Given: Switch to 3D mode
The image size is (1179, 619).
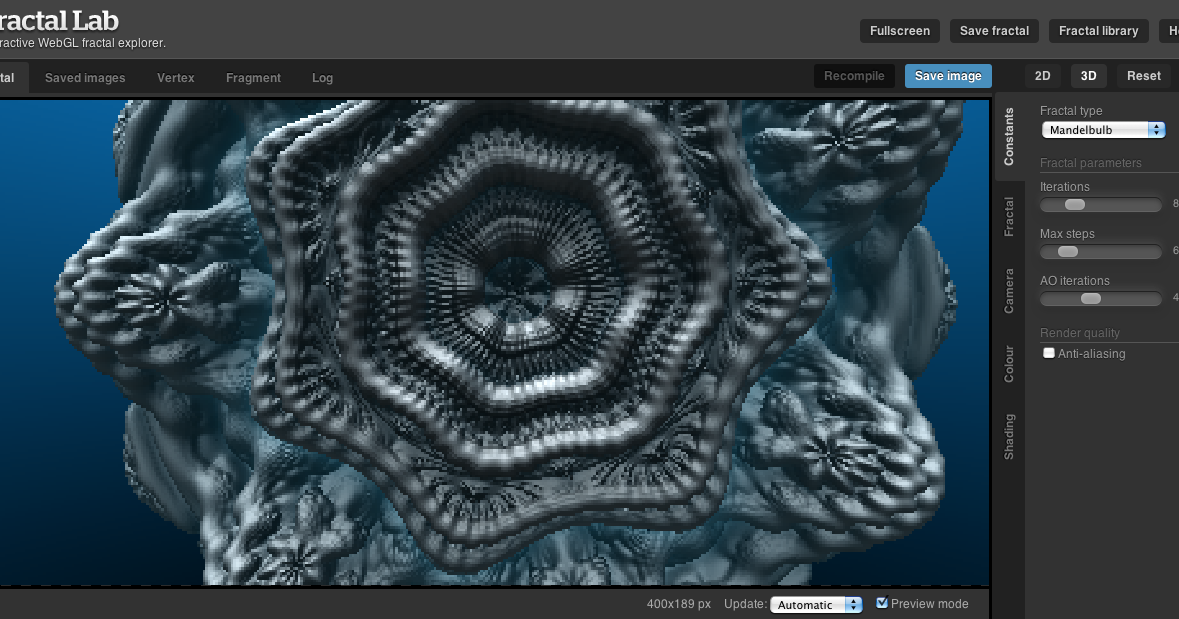Looking at the screenshot, I should pyautogui.click(x=1088, y=76).
